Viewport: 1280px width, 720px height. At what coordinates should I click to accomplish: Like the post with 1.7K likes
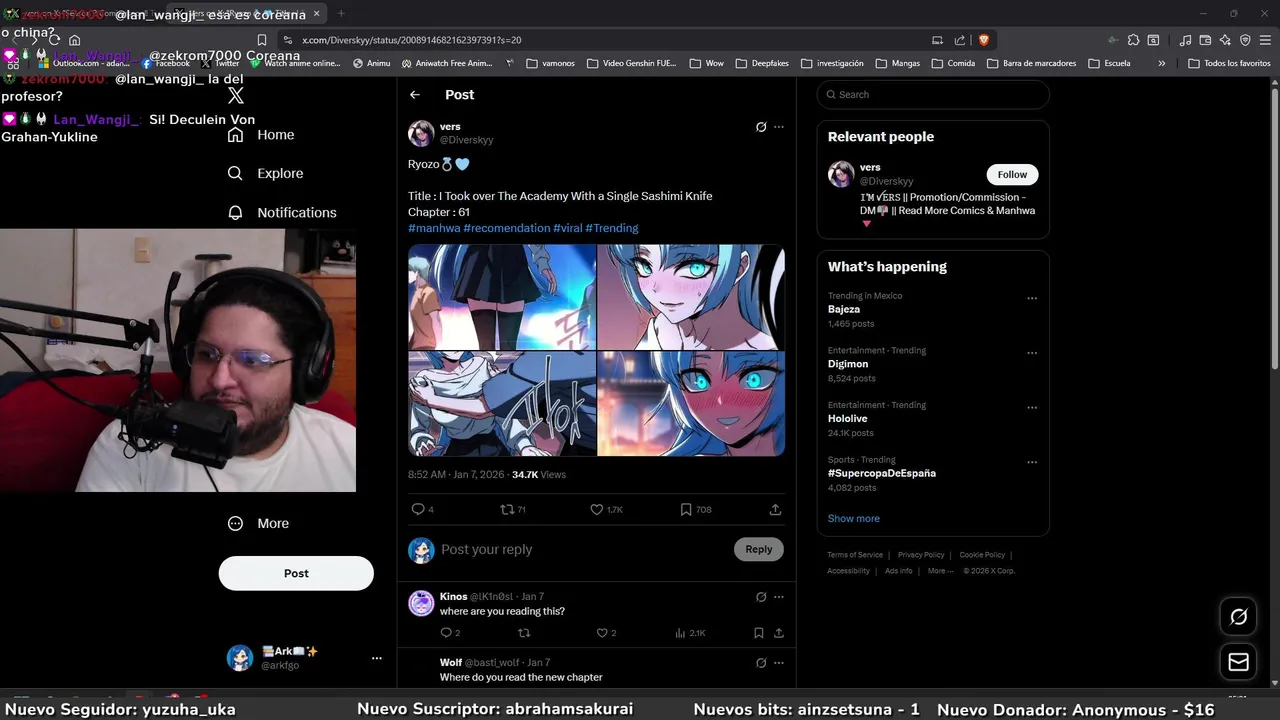597,509
